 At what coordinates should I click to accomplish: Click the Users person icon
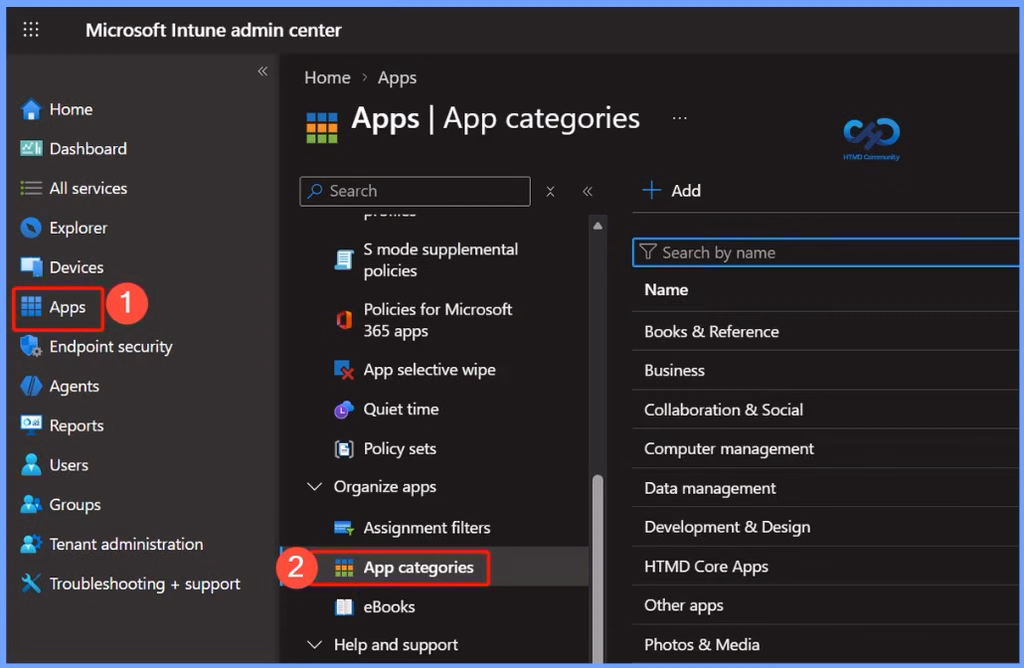click(x=31, y=465)
